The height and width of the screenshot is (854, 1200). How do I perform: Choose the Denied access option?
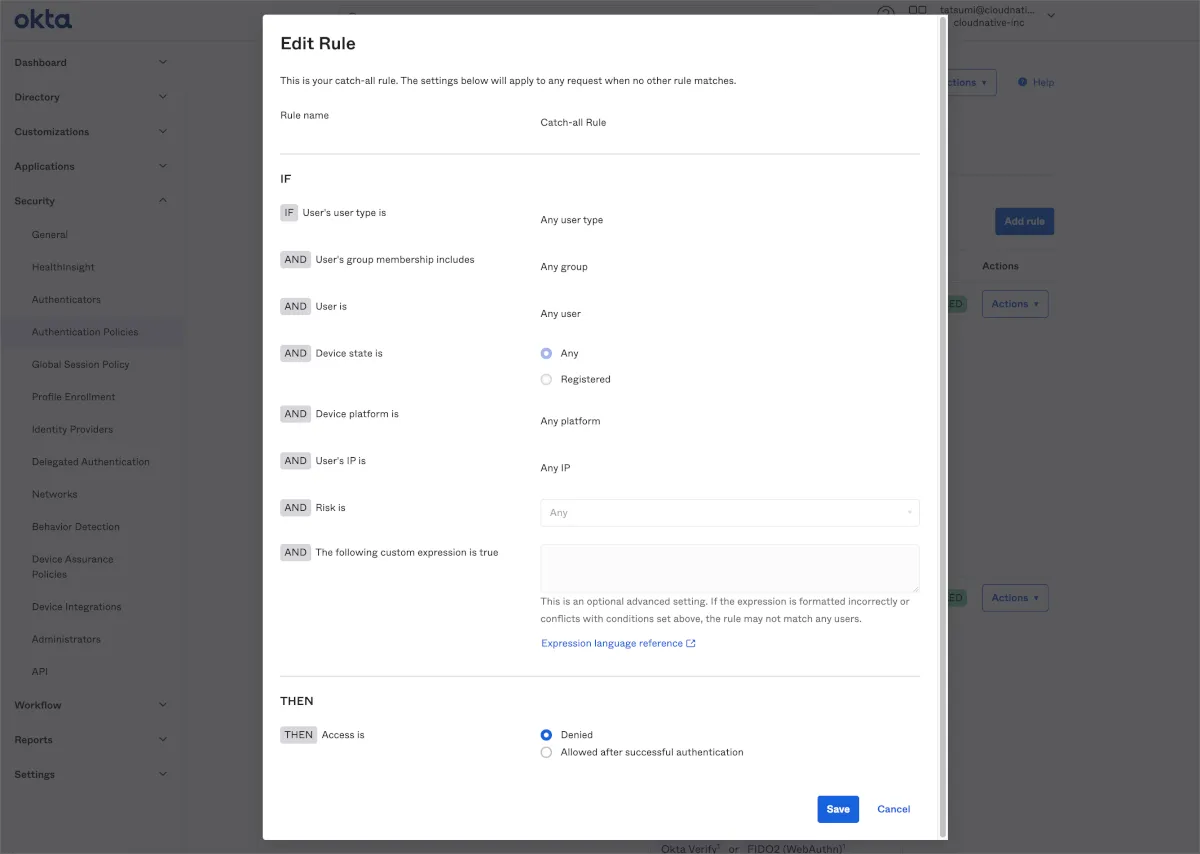tap(546, 735)
